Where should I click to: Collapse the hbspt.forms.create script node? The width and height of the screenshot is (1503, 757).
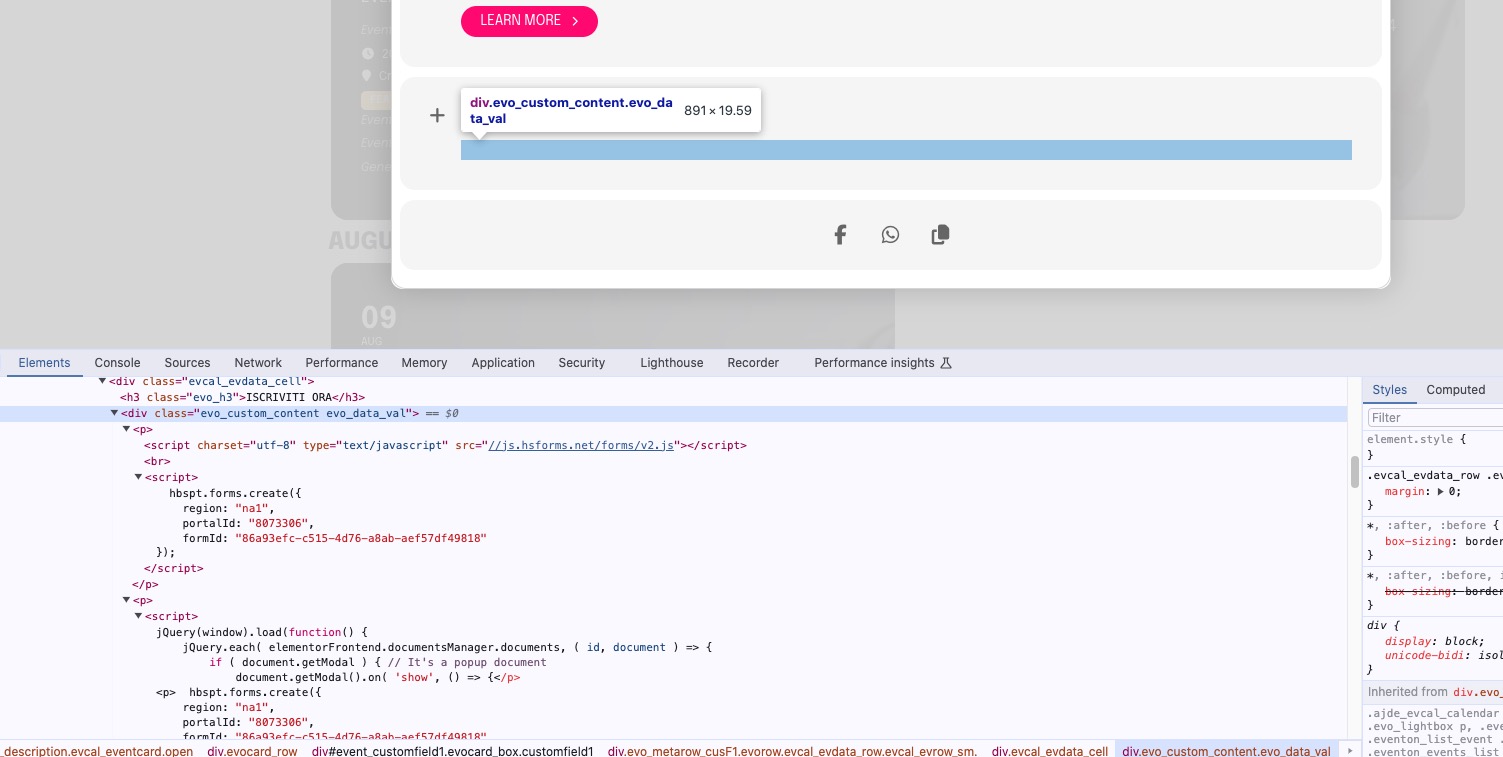click(x=139, y=477)
